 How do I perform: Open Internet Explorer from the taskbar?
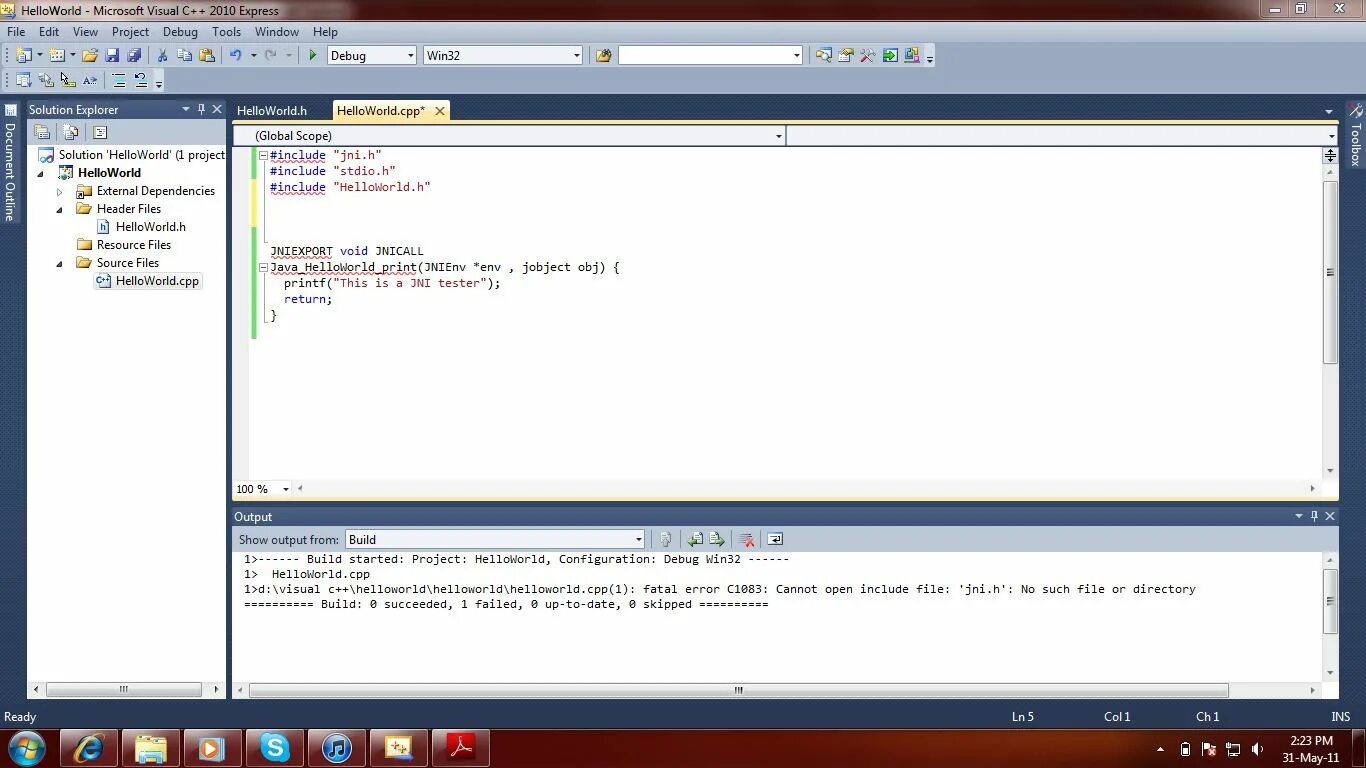tap(88, 748)
